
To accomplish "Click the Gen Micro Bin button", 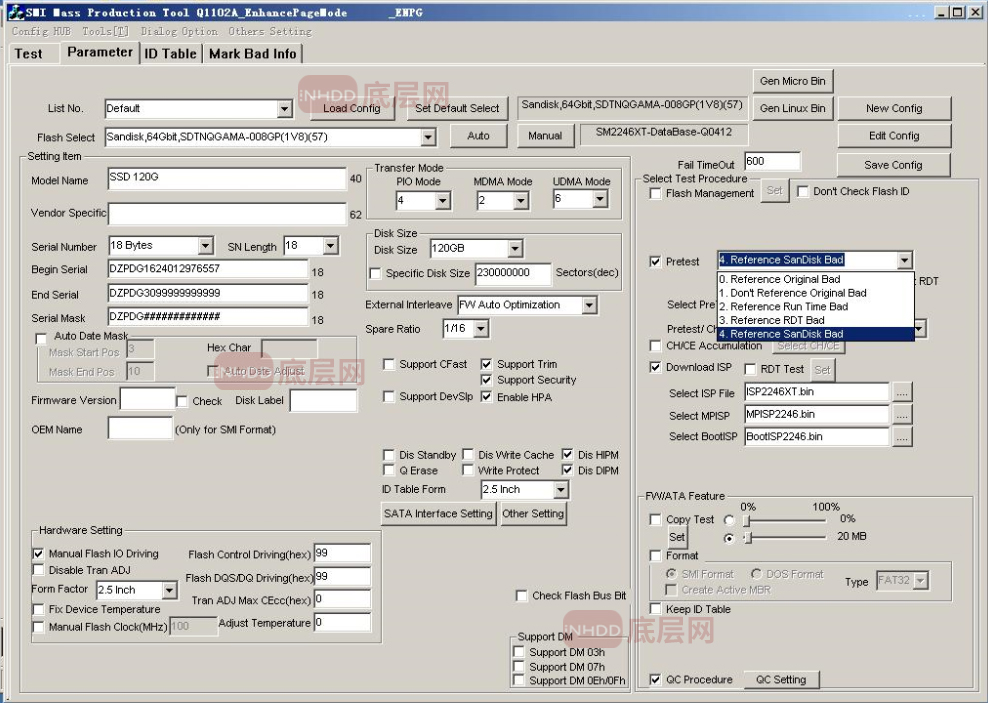I will [x=793, y=81].
